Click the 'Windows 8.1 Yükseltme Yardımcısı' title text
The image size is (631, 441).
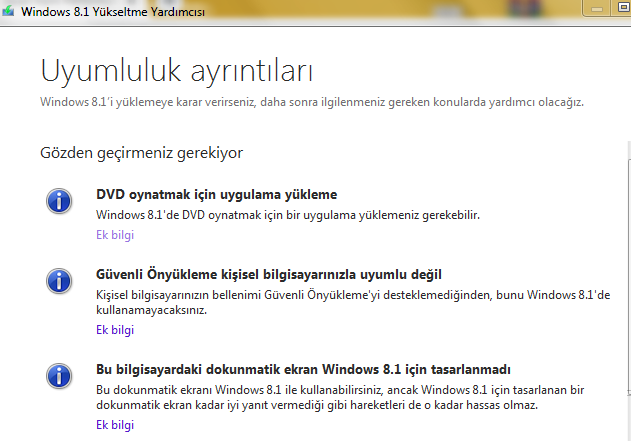(113, 12)
